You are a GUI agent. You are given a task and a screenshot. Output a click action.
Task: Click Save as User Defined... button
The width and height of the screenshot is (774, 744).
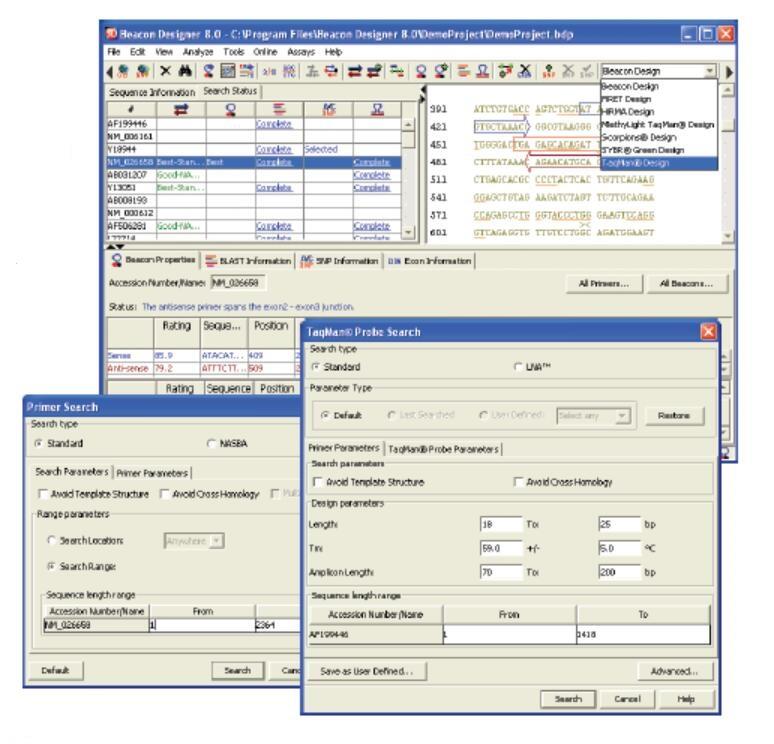coord(366,671)
